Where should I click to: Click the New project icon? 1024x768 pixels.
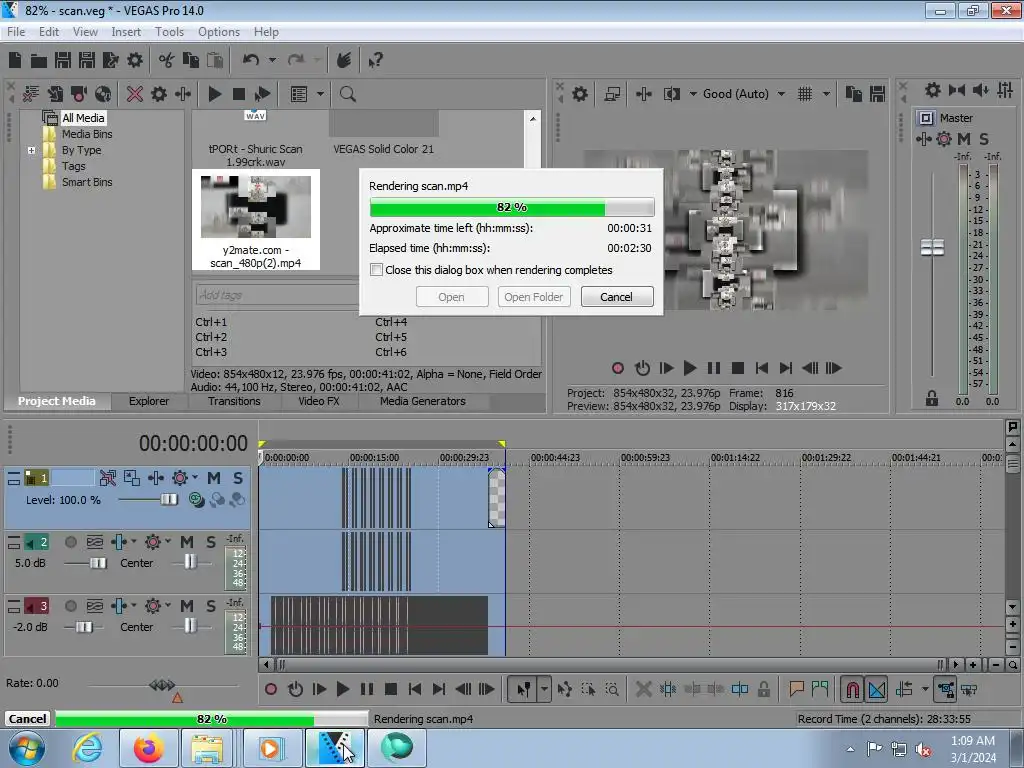click(x=15, y=60)
